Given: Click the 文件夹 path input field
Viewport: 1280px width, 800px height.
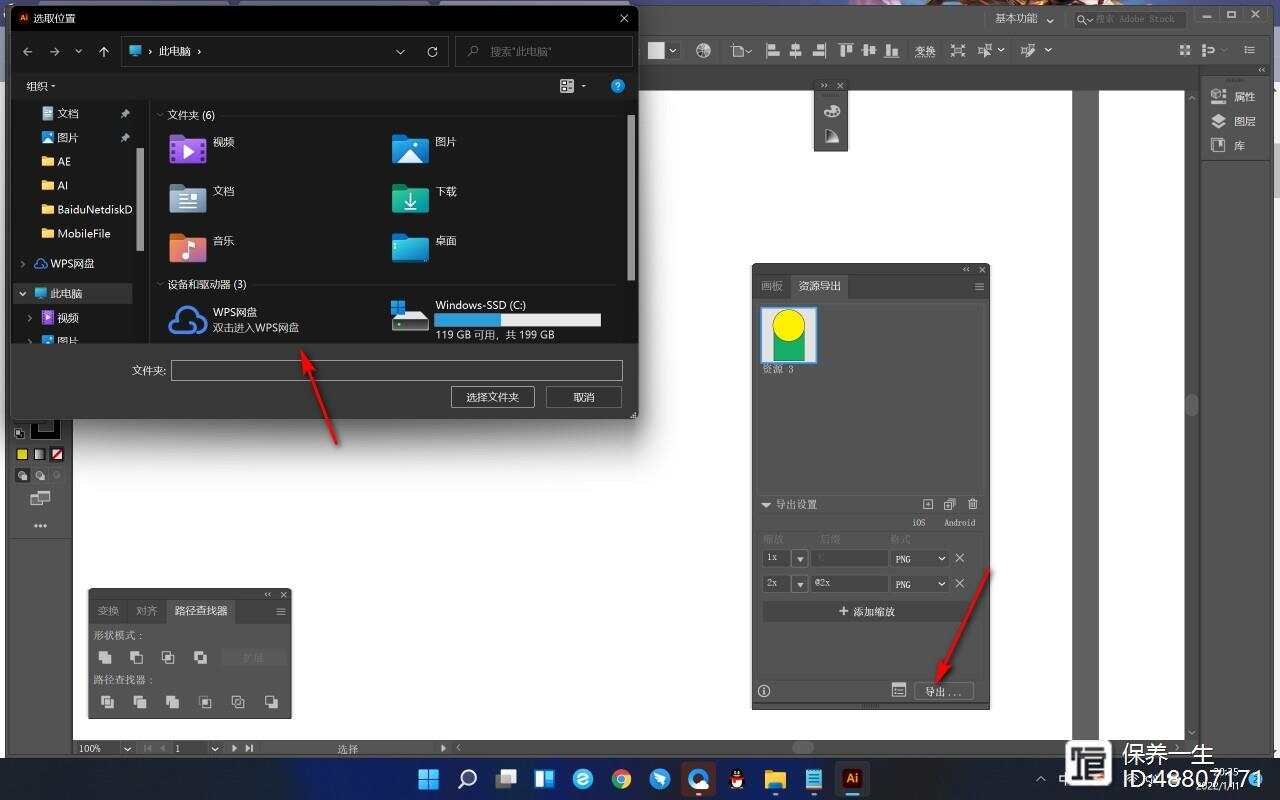Looking at the screenshot, I should (x=397, y=370).
